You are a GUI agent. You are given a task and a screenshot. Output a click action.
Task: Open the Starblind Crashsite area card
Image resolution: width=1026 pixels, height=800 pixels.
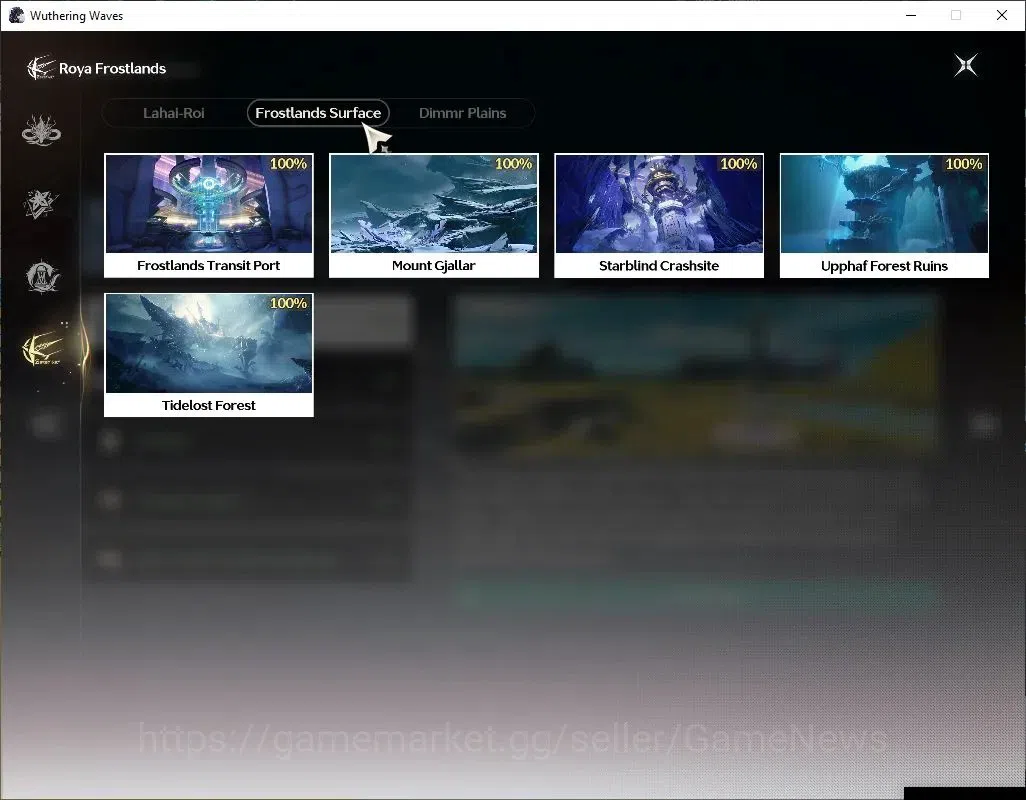pyautogui.click(x=659, y=215)
